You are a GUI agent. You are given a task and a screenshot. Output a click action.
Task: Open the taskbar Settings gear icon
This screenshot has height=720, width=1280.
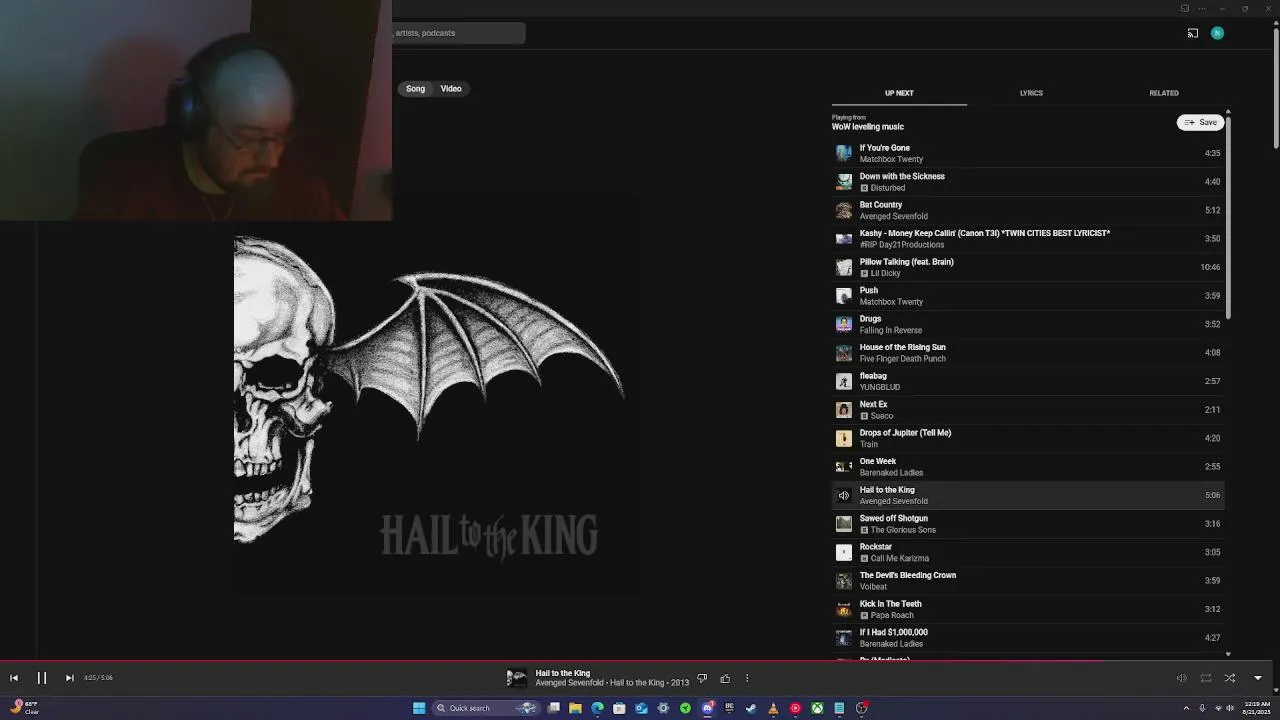[663, 708]
